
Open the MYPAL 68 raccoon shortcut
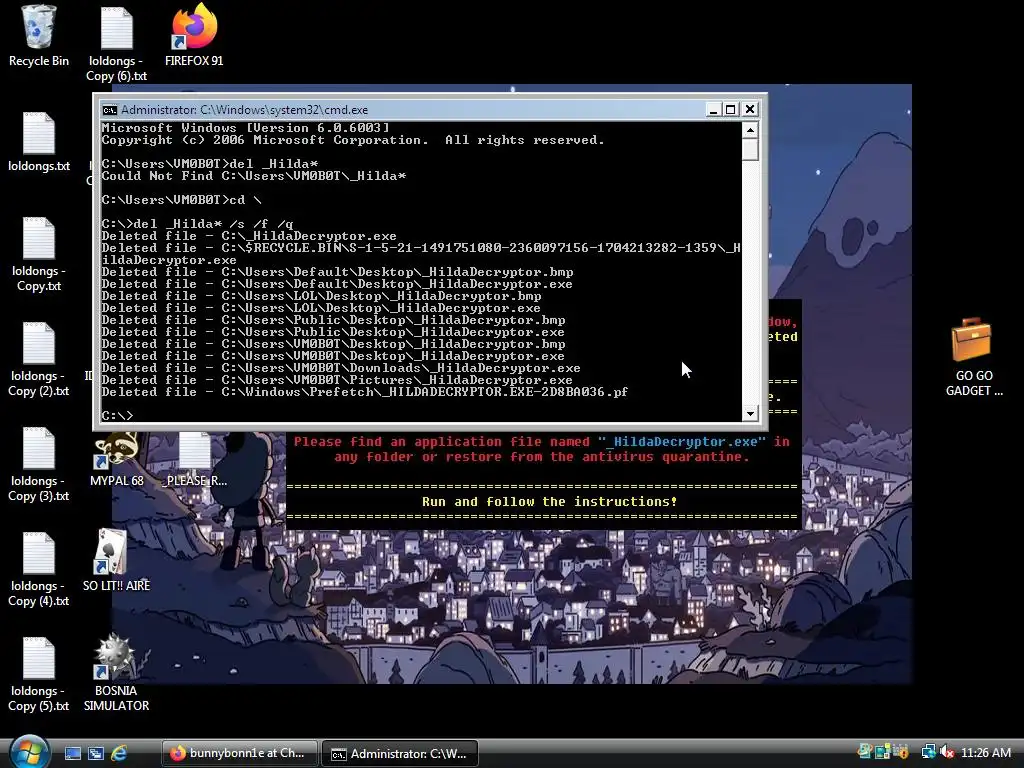coord(116,460)
